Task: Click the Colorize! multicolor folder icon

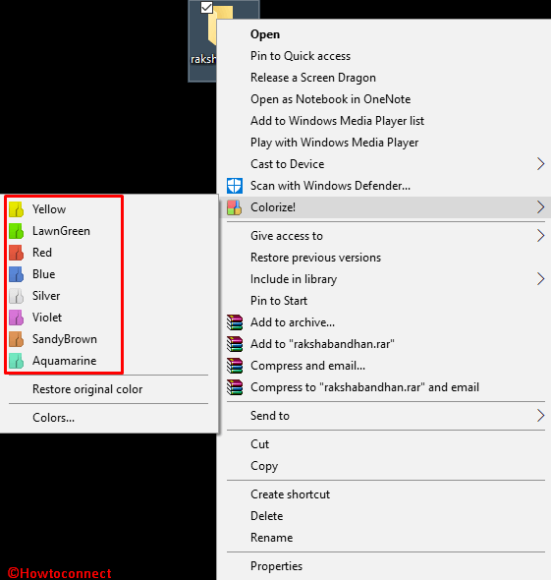Action: tap(235, 207)
